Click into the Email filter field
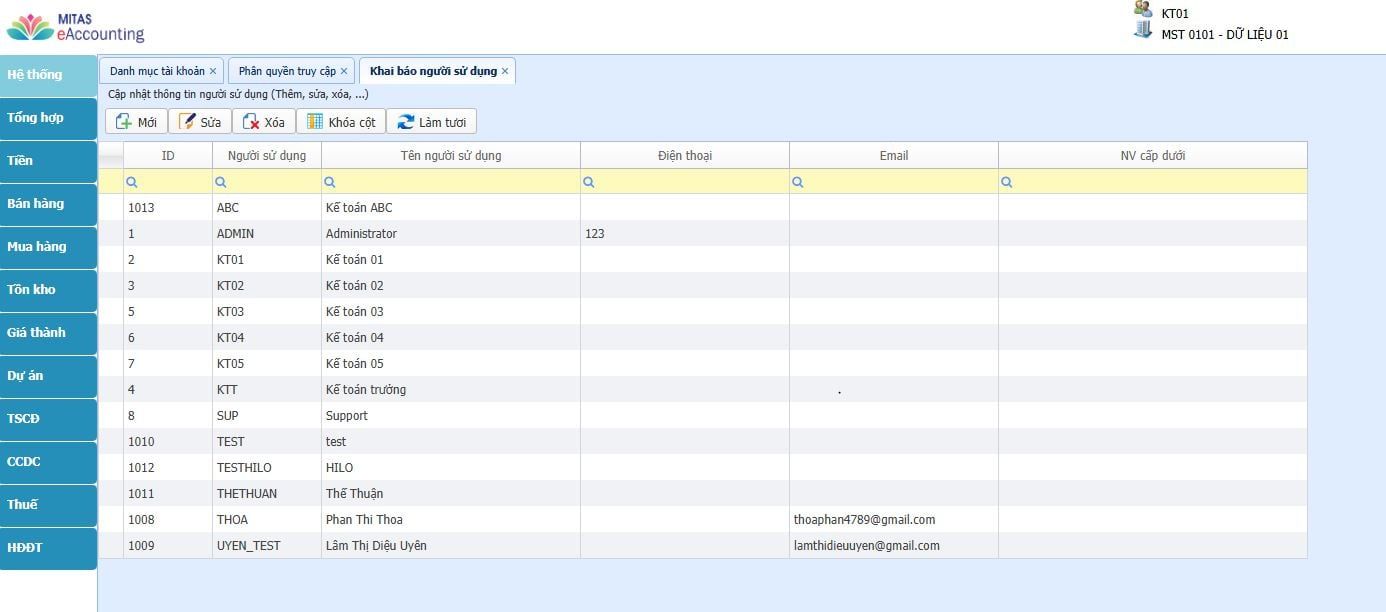1386x612 pixels. tap(894, 182)
